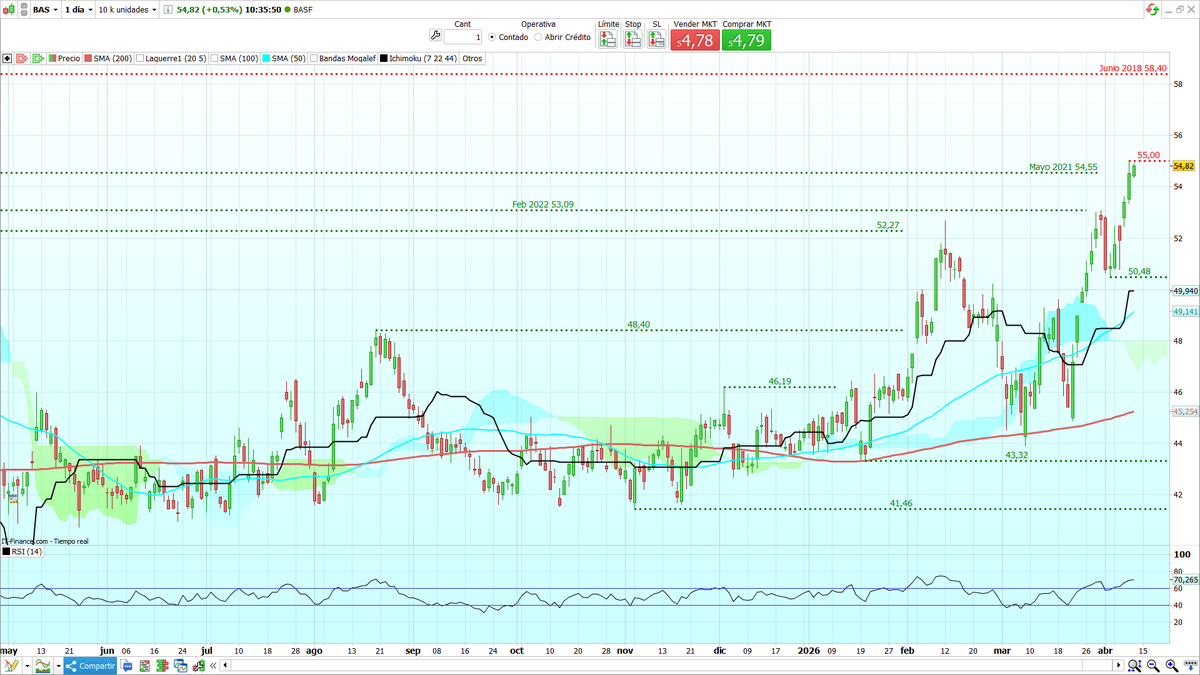Image resolution: width=1200 pixels, height=675 pixels.
Task: Click the 43,32 support label
Action: (1016, 456)
